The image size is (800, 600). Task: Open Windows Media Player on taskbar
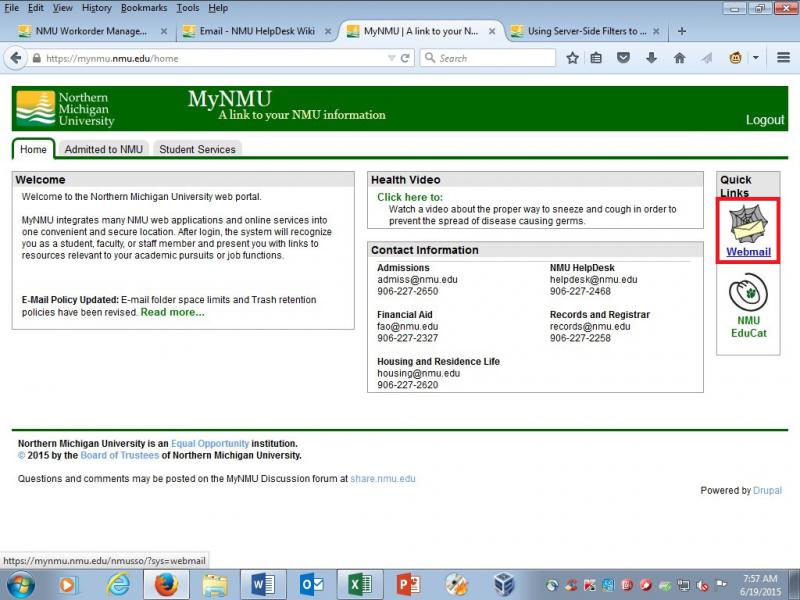coord(67,585)
